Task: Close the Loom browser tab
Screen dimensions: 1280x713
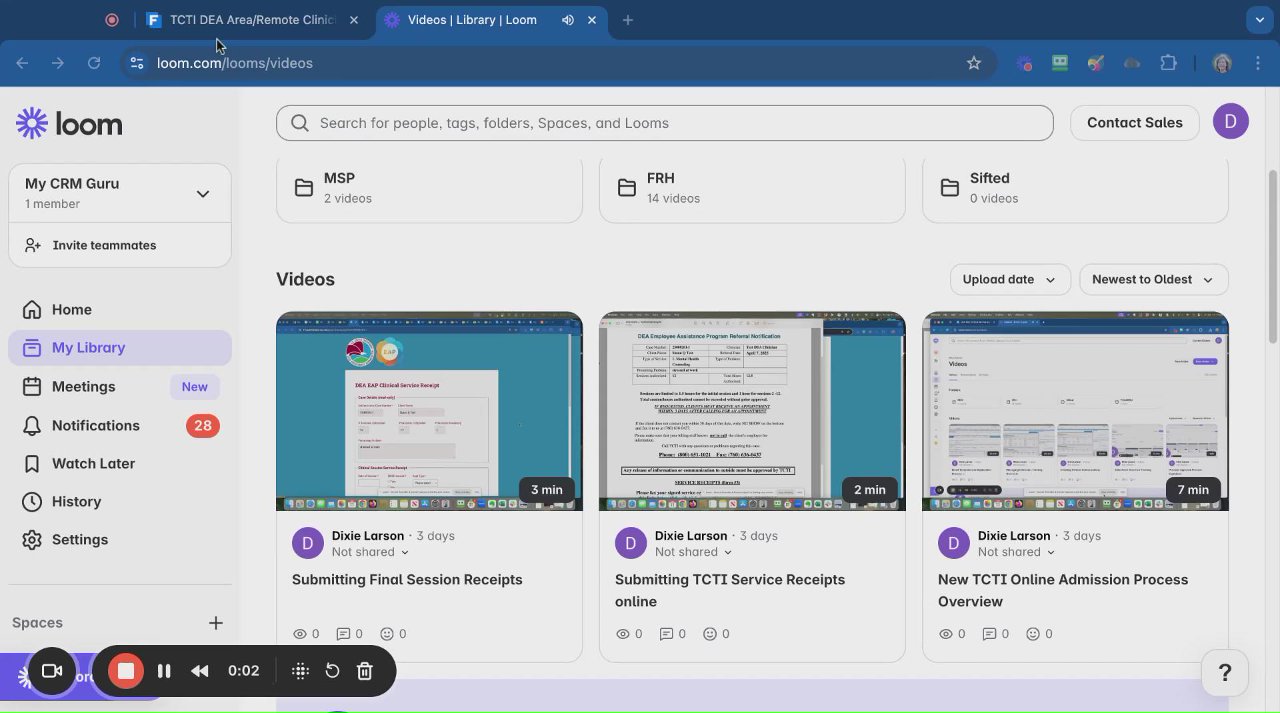Action: point(592,20)
